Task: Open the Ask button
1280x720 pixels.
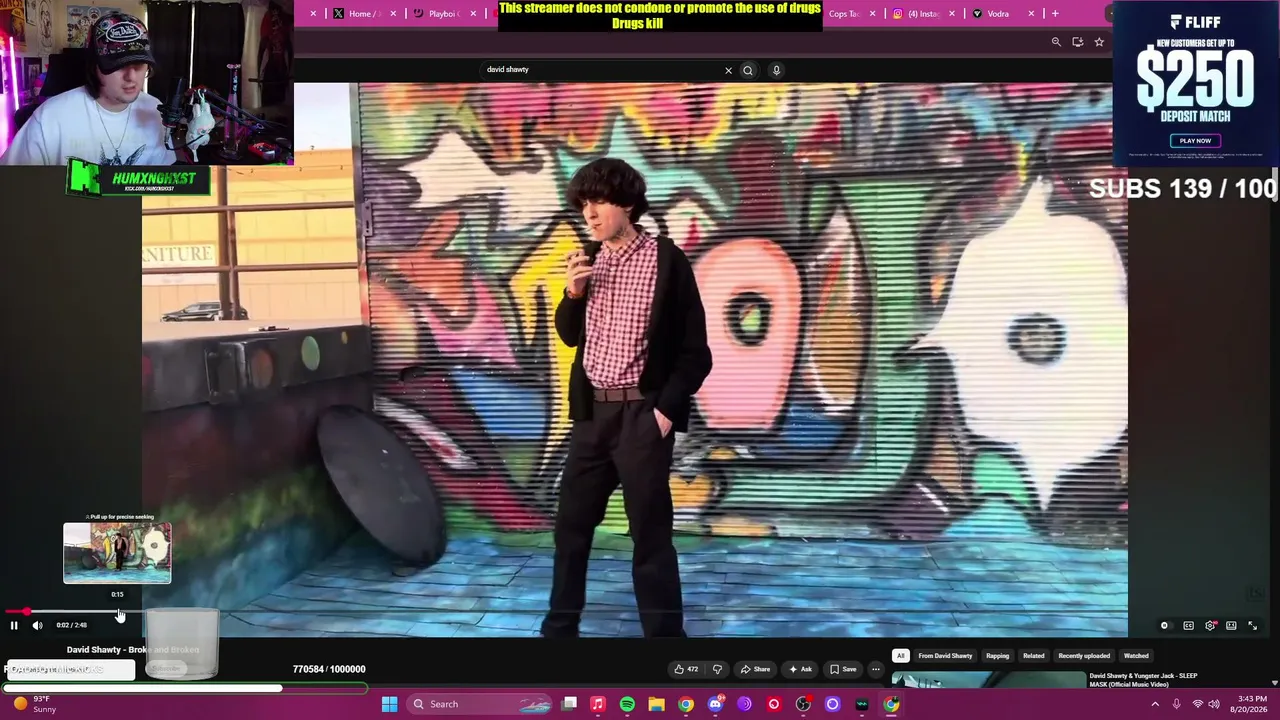Action: click(x=800, y=669)
